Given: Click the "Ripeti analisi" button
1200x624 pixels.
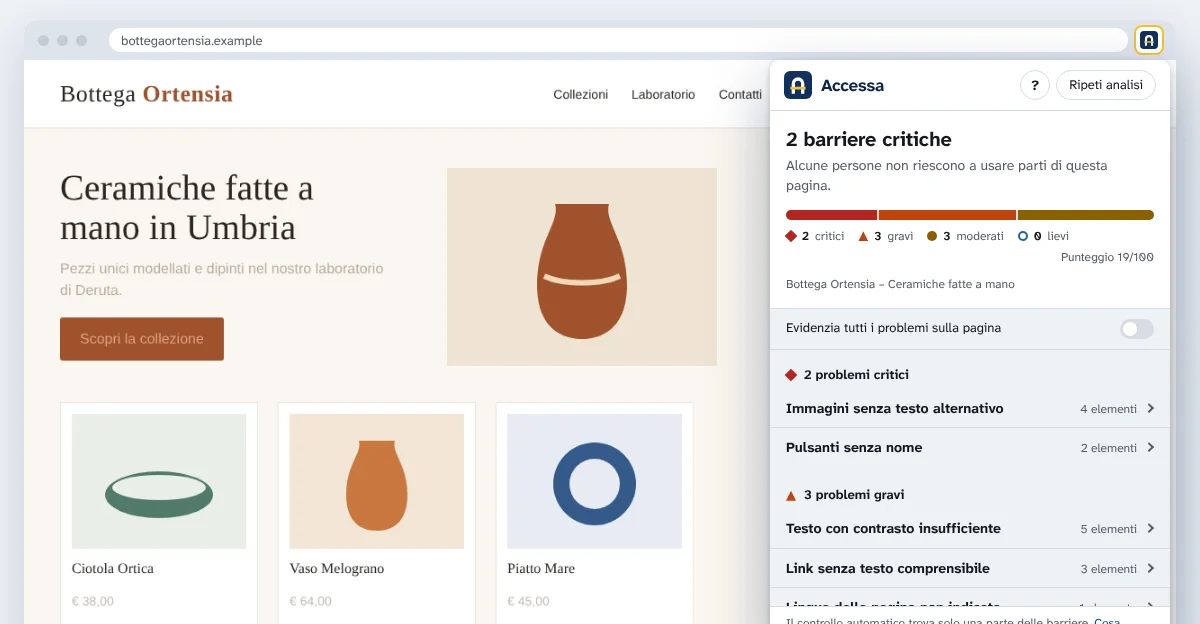Looking at the screenshot, I should pyautogui.click(x=1106, y=85).
